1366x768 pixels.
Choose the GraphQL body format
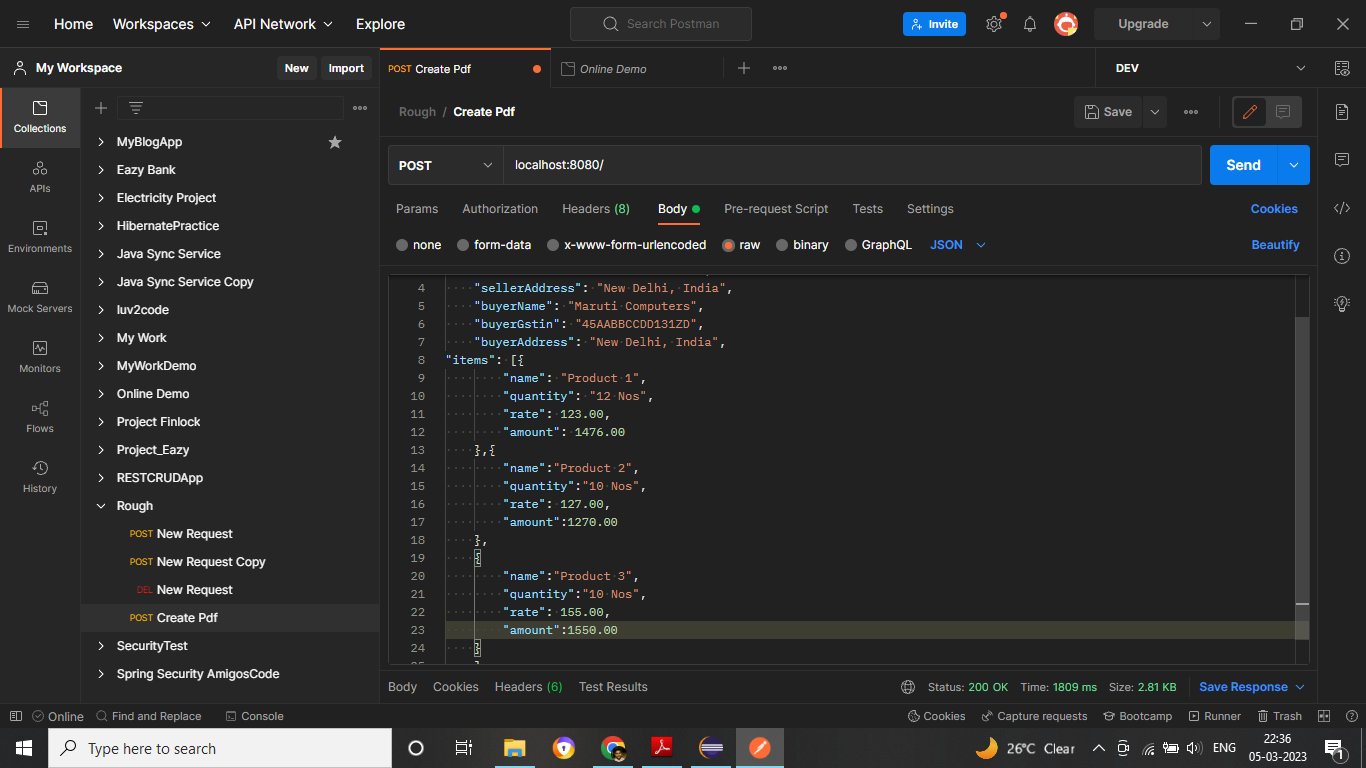point(879,244)
